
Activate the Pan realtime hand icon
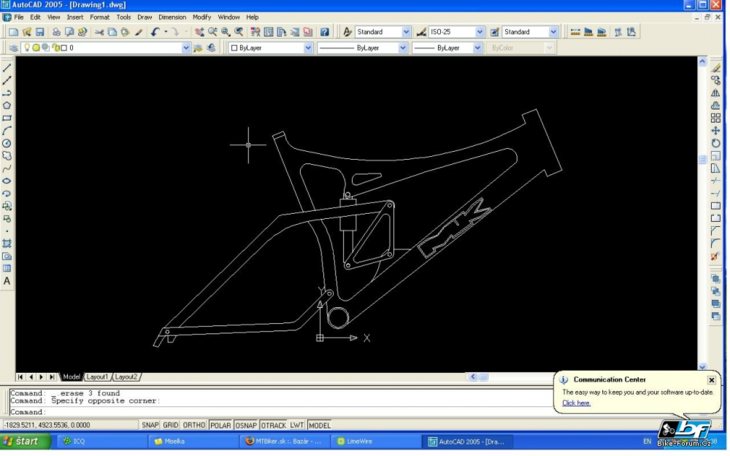click(x=199, y=32)
